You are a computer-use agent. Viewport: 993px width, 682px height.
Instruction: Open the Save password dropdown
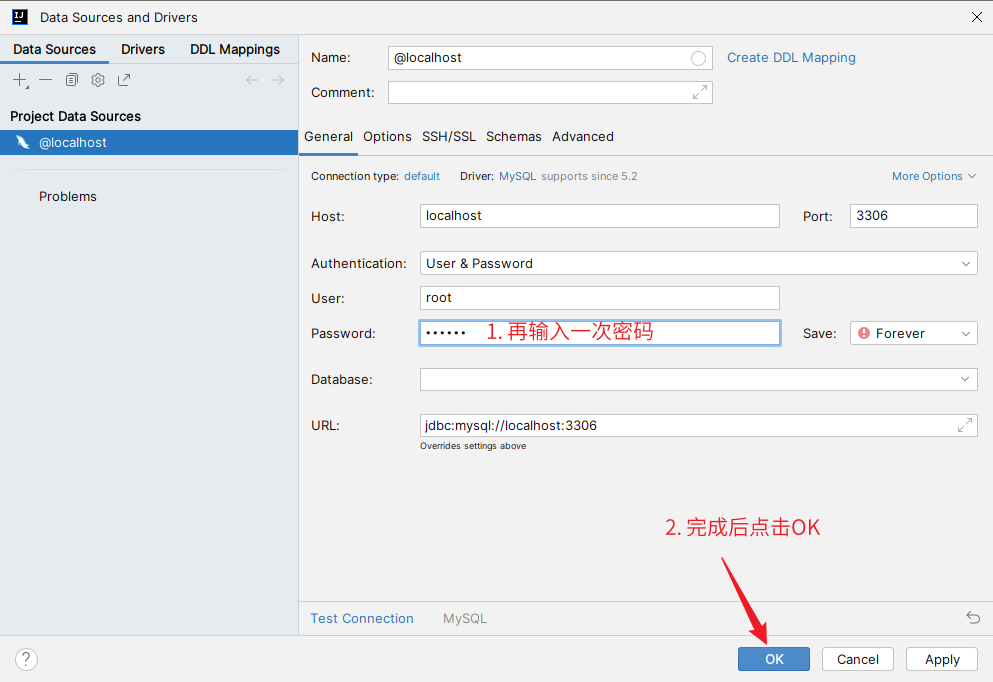tap(913, 334)
